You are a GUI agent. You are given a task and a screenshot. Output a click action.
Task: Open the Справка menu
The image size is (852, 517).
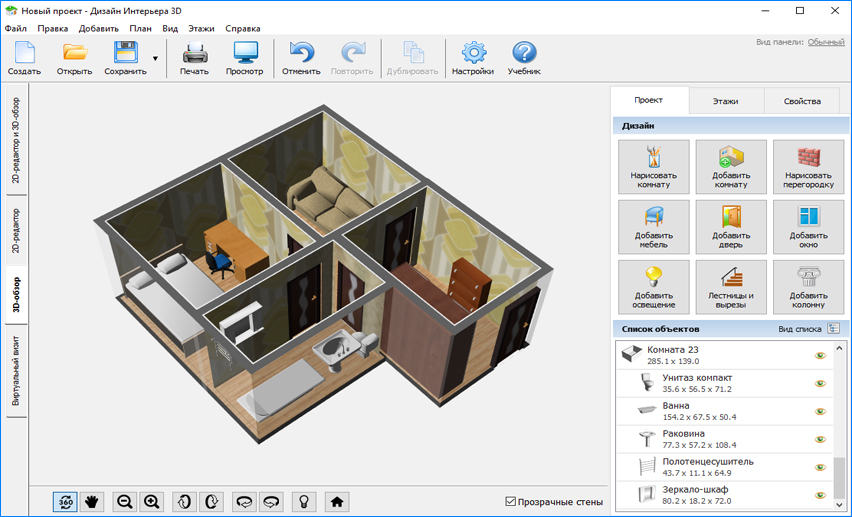[242, 28]
